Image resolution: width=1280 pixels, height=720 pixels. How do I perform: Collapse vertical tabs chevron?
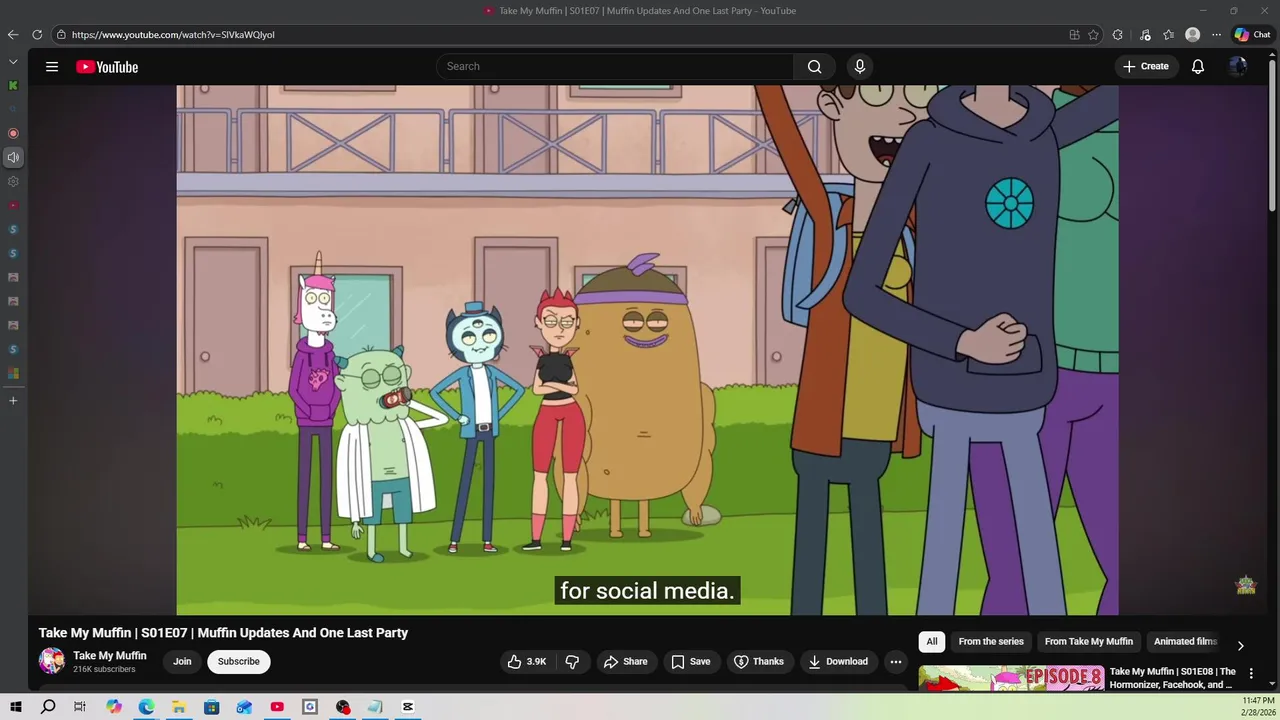pos(13,62)
